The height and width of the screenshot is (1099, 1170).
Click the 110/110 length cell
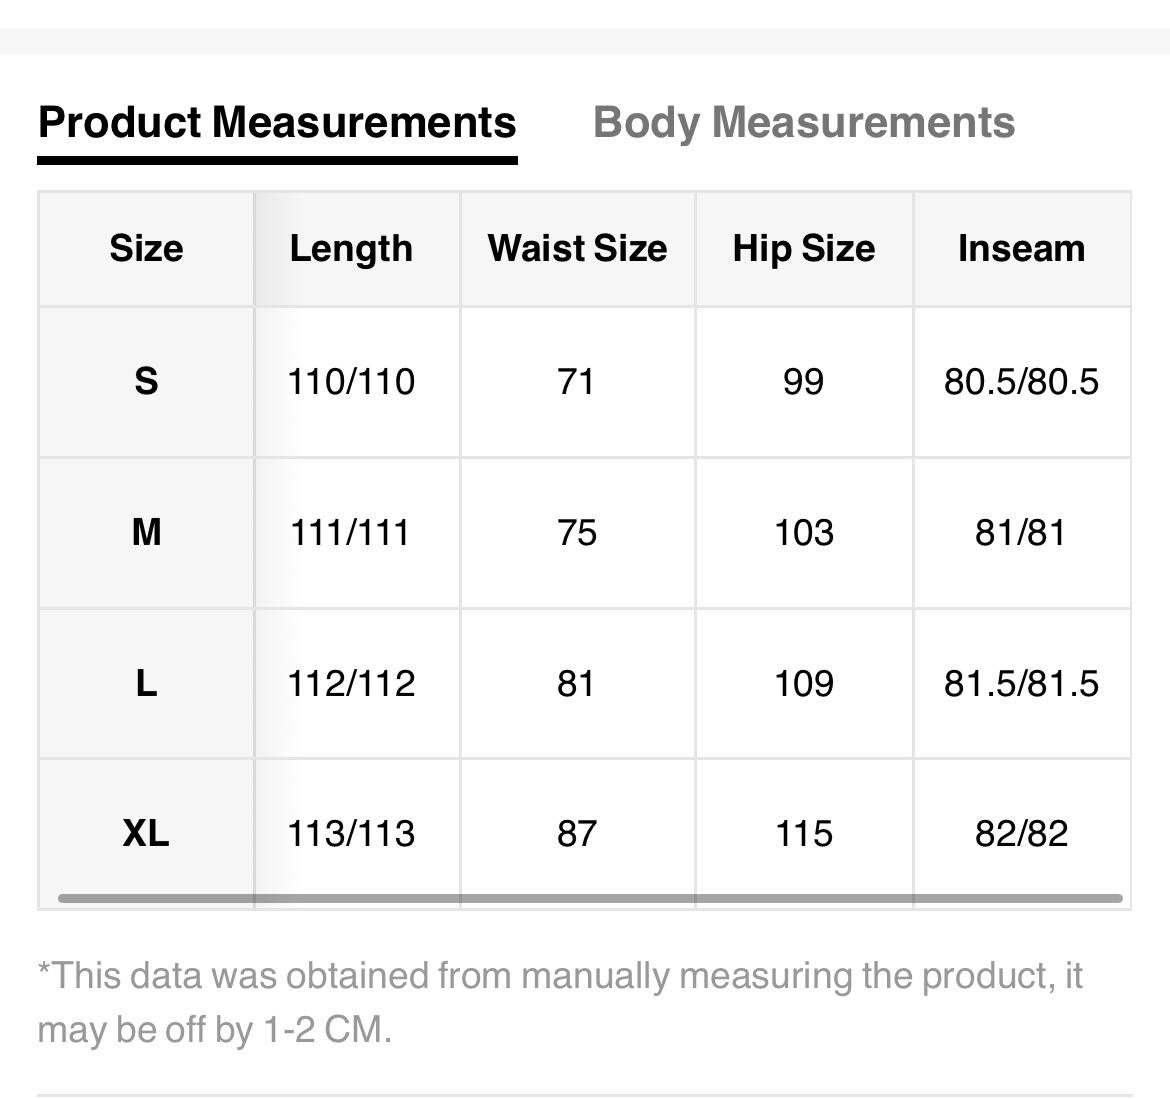click(351, 381)
